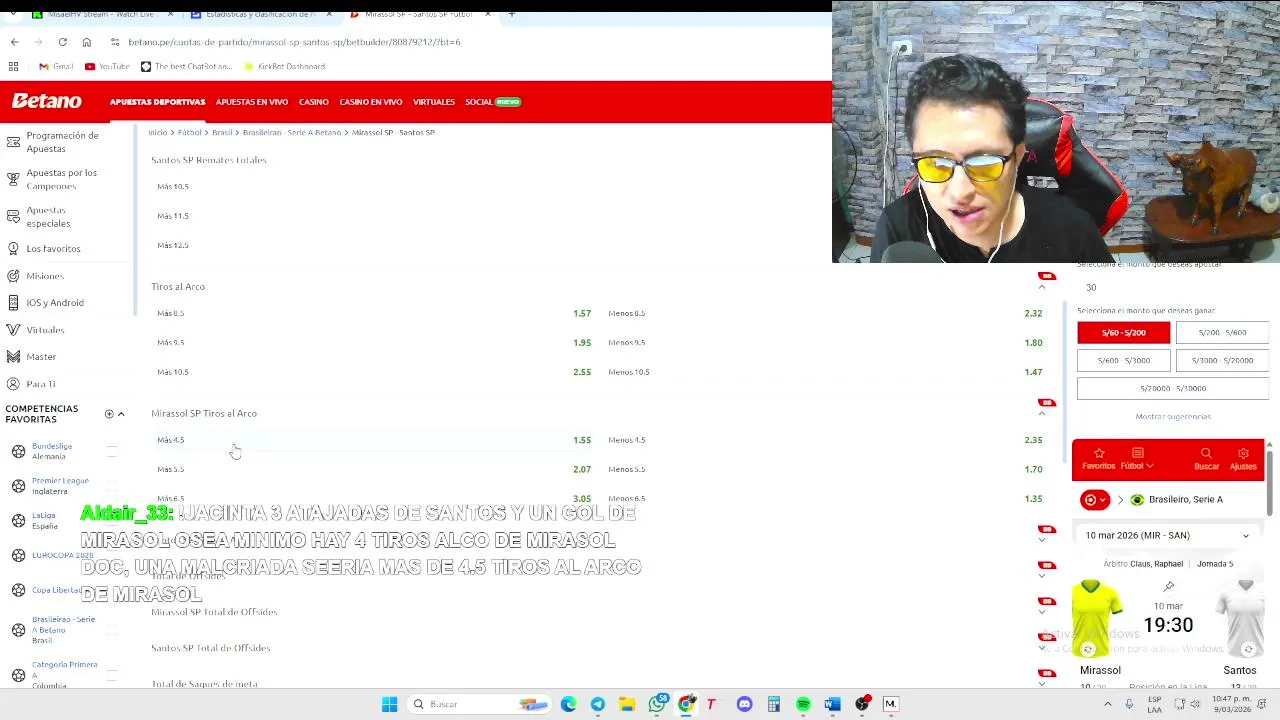
Task: Open Bundesliga Alemania competition
Action: coord(51,451)
